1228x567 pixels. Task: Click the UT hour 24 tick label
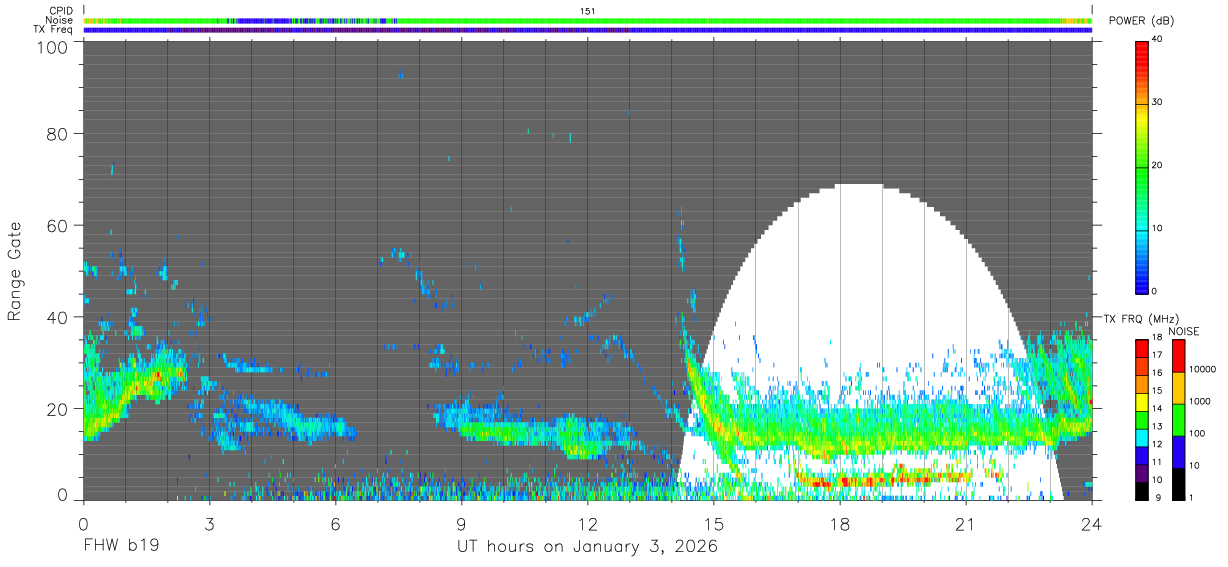tap(1092, 524)
